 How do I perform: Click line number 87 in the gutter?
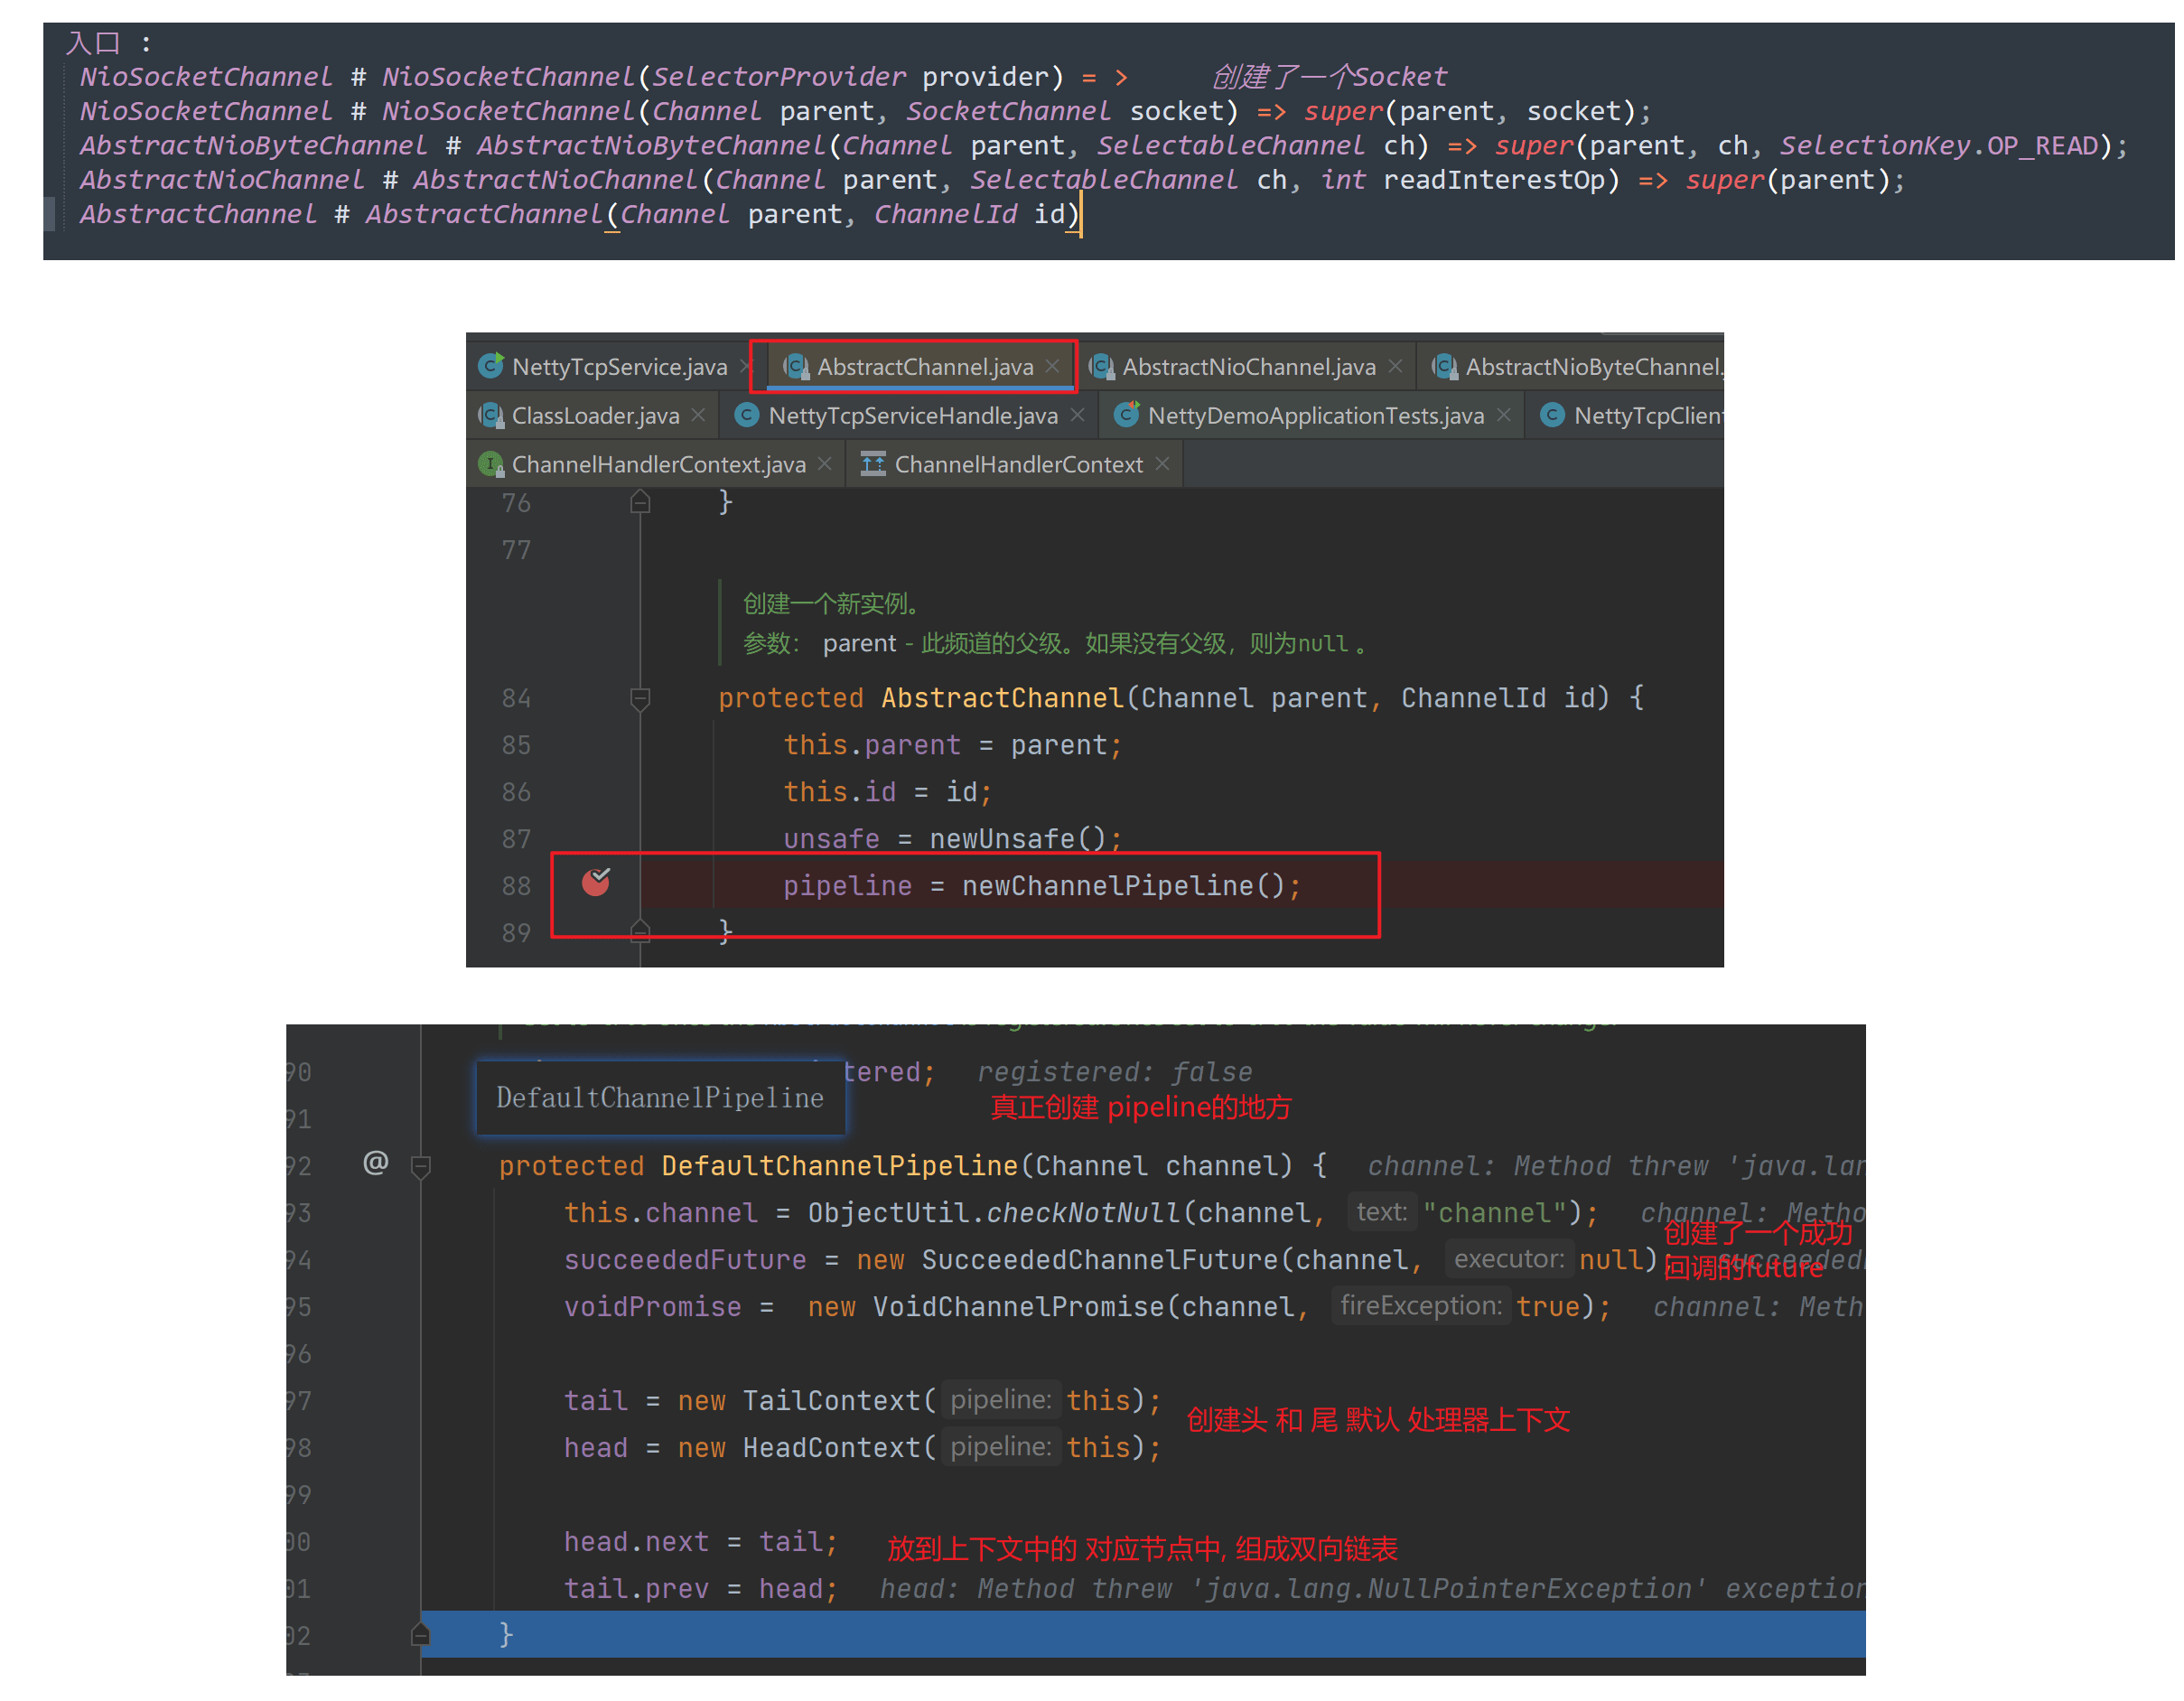pyautogui.click(x=516, y=840)
